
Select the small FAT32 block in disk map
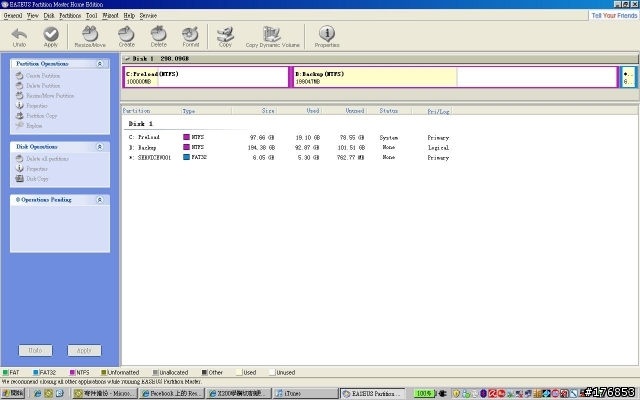[x=629, y=77]
